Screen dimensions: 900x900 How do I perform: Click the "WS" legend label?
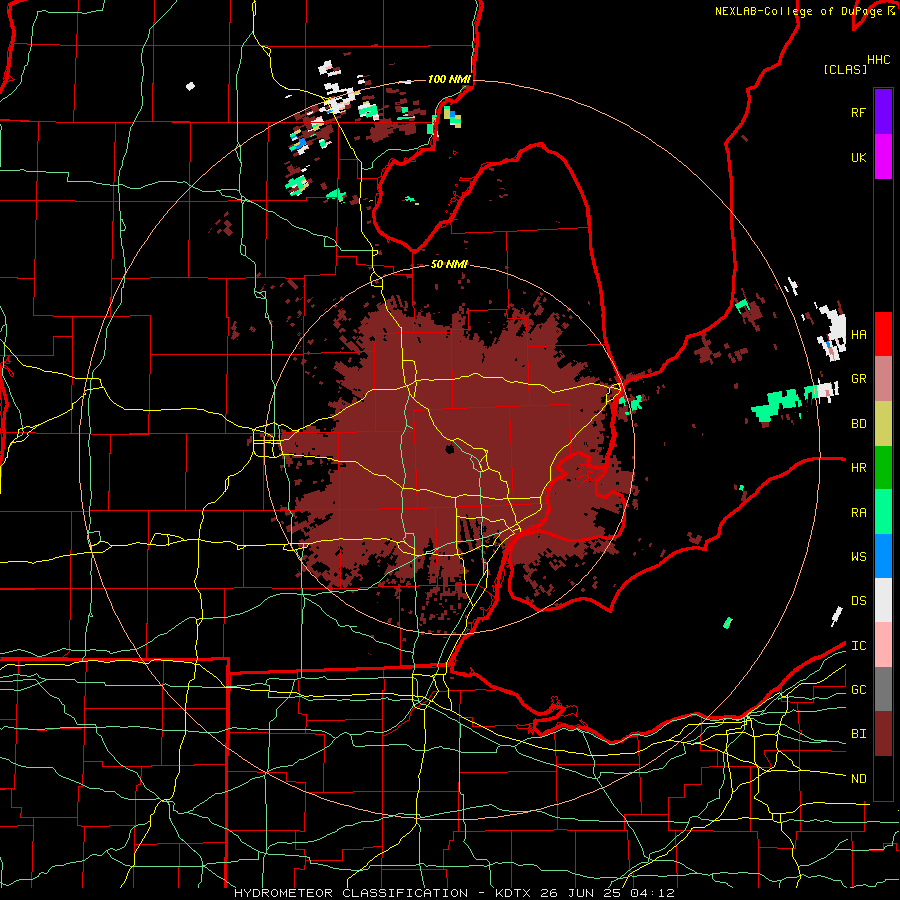pyautogui.click(x=858, y=557)
